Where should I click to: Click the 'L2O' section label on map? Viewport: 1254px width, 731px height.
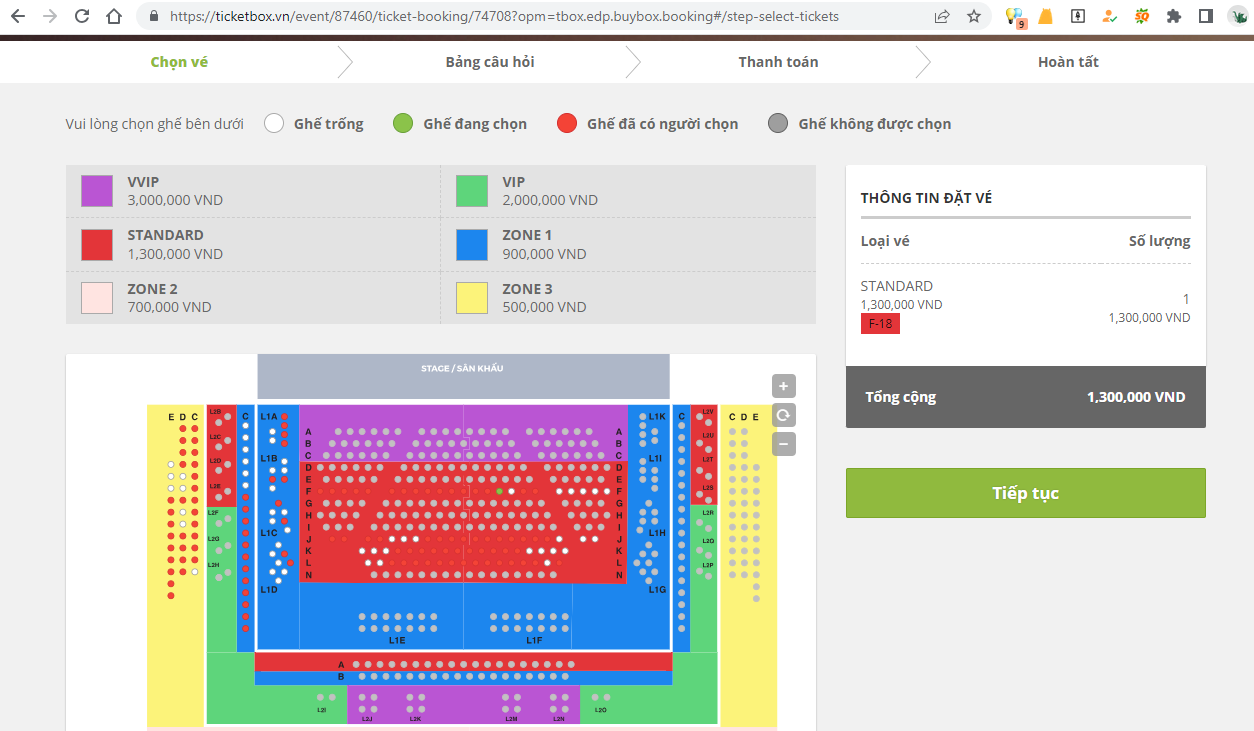[600, 710]
